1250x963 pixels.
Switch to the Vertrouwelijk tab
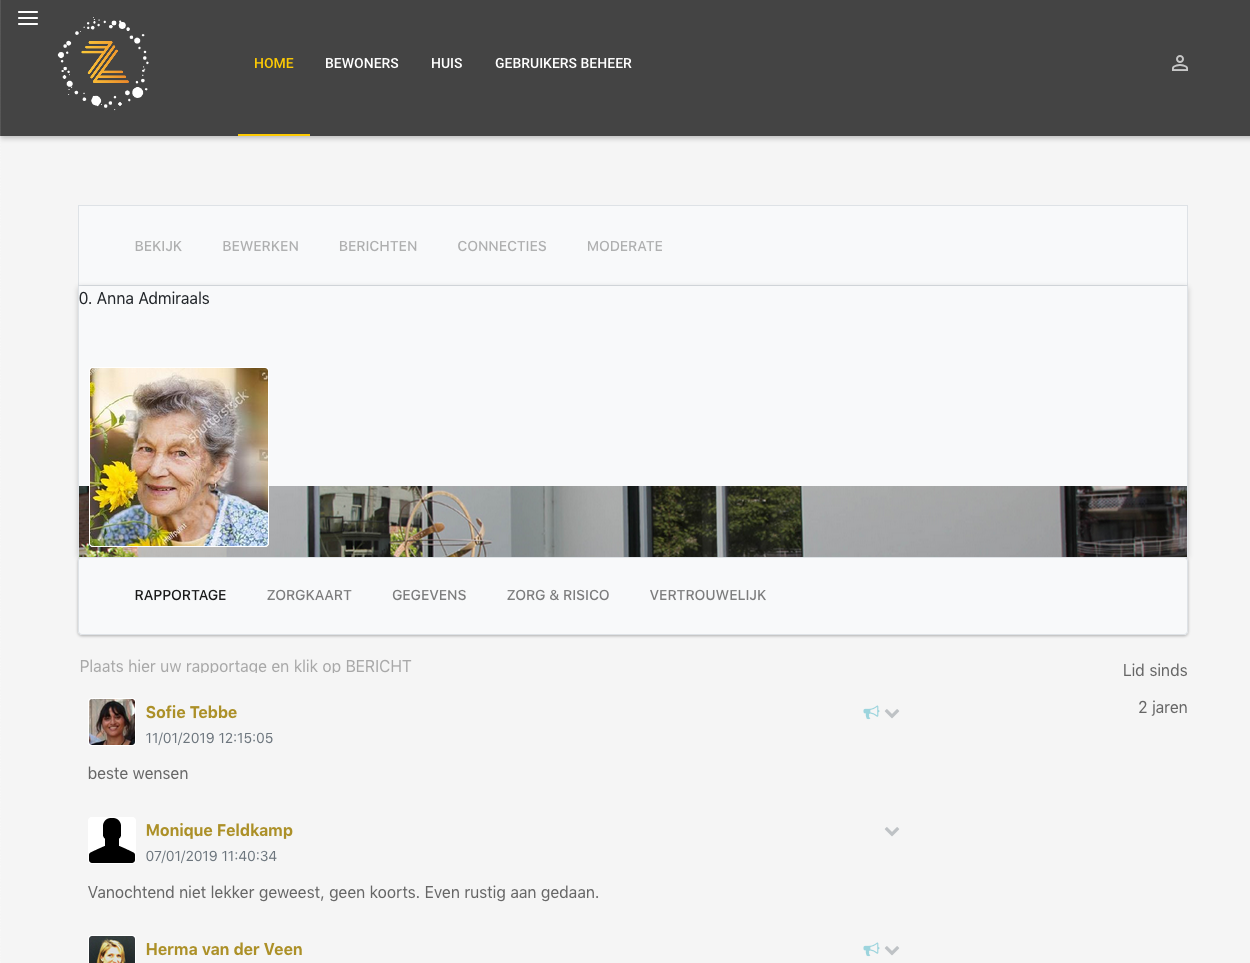tap(708, 595)
